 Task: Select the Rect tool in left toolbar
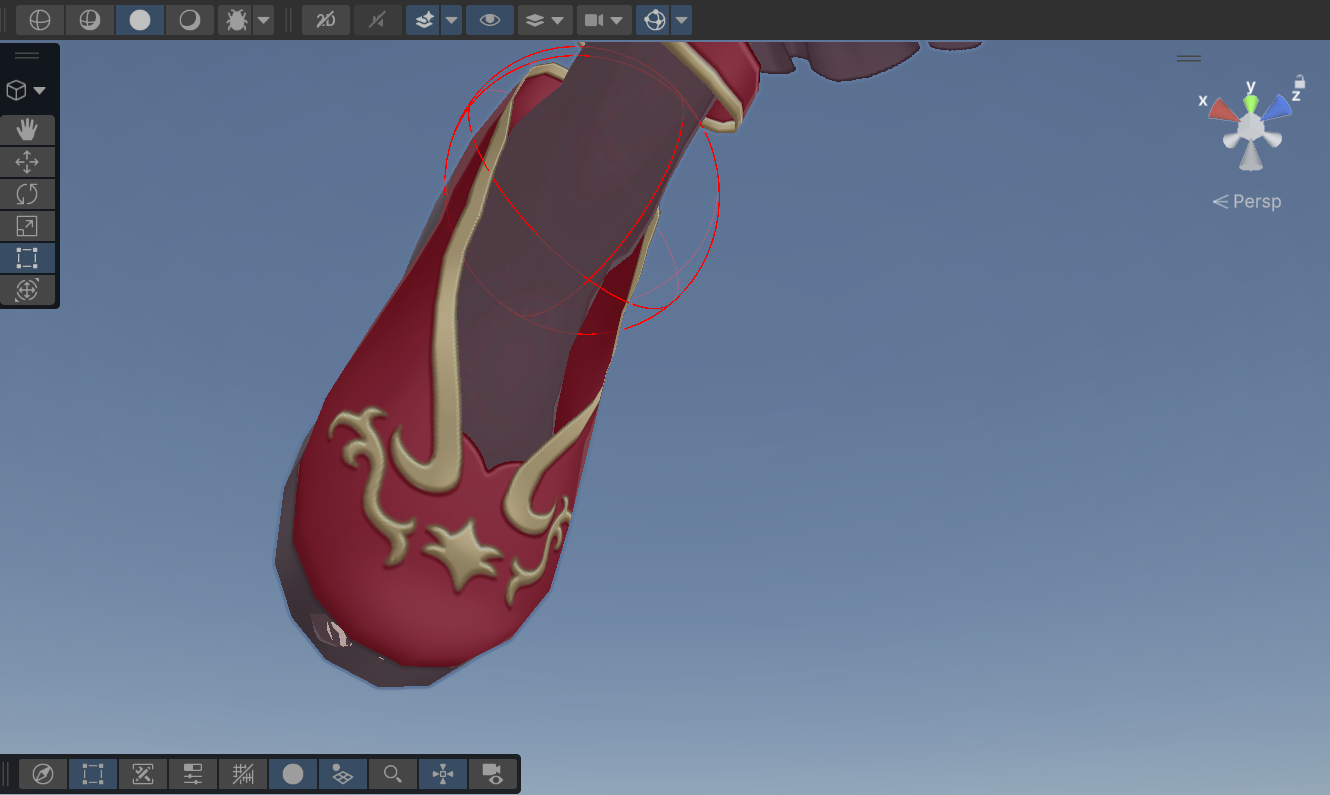[x=27, y=258]
